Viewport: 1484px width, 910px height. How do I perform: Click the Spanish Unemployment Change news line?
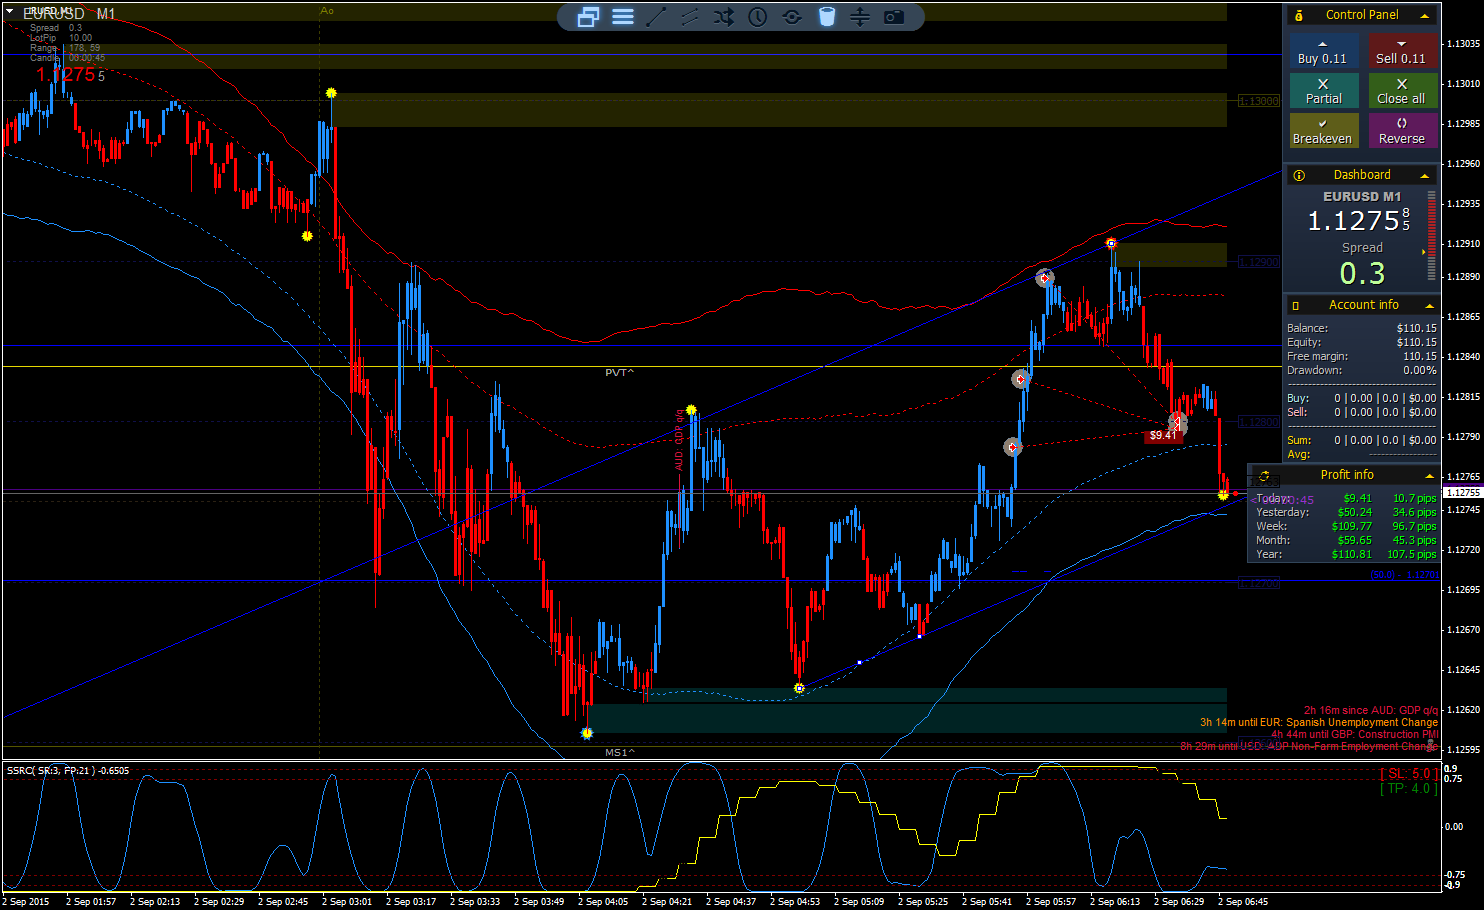(1319, 722)
